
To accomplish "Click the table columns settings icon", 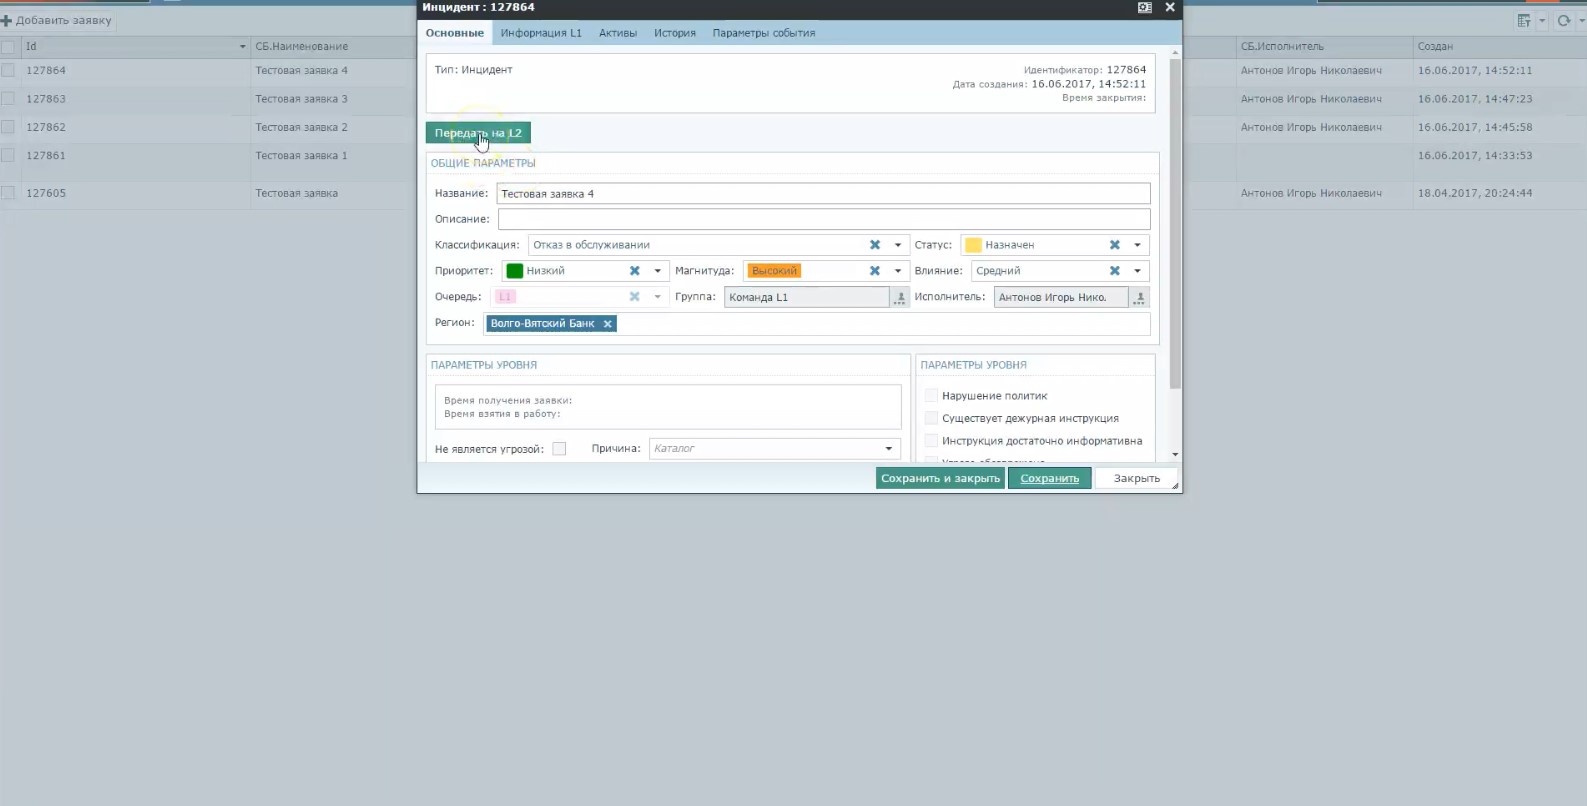I will point(1524,21).
